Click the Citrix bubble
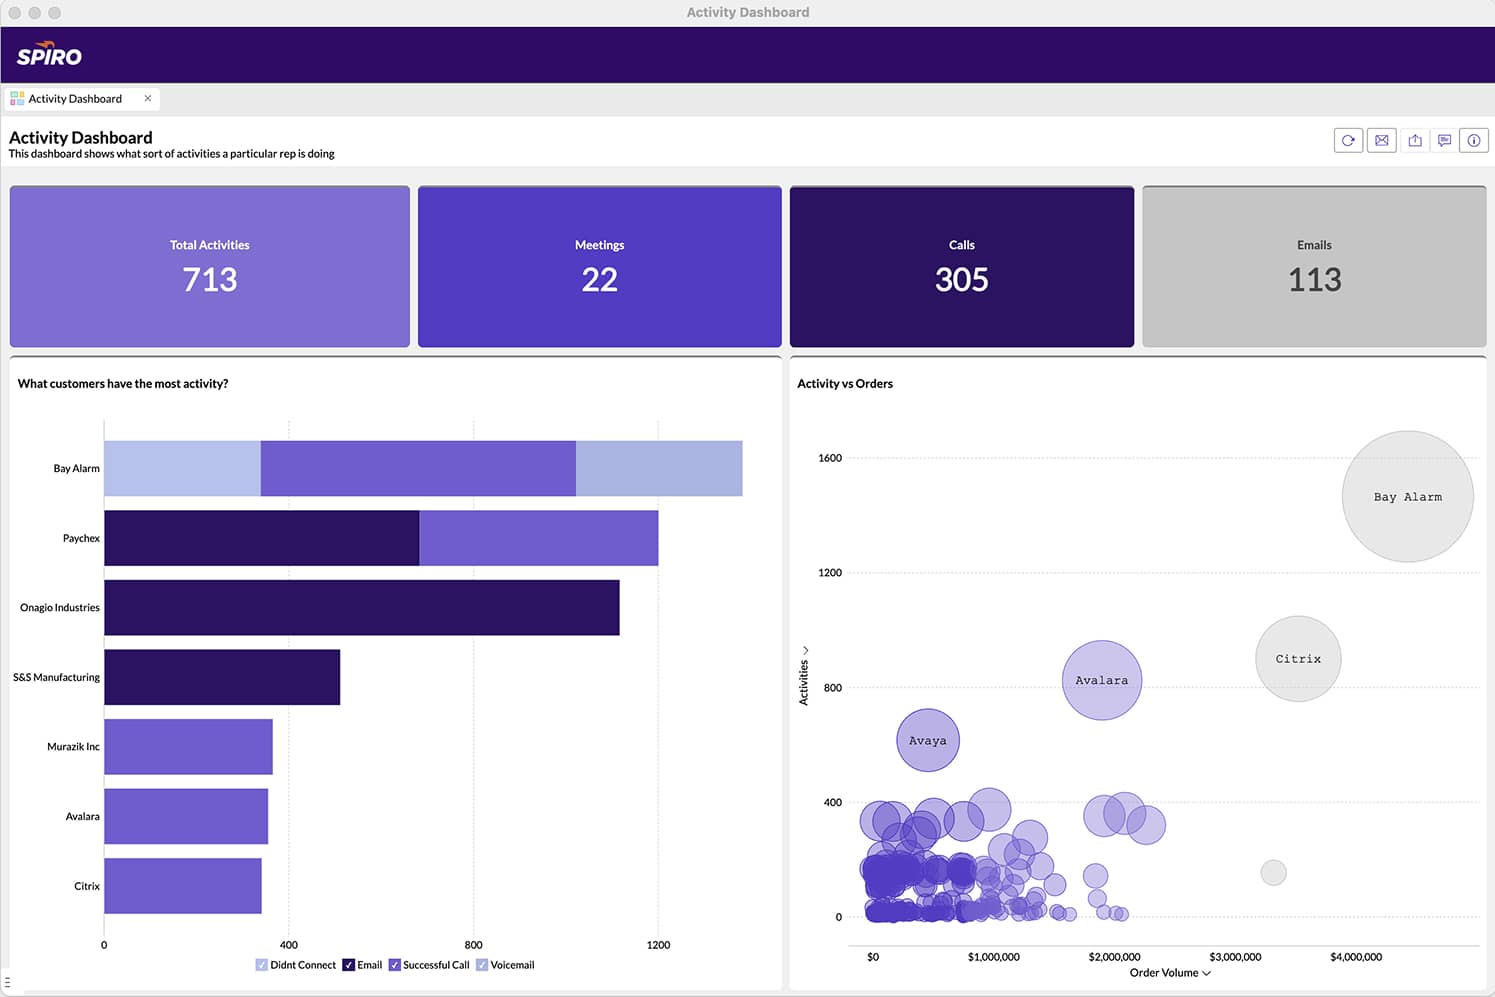Viewport: 1495px width, 997px height. (x=1298, y=659)
